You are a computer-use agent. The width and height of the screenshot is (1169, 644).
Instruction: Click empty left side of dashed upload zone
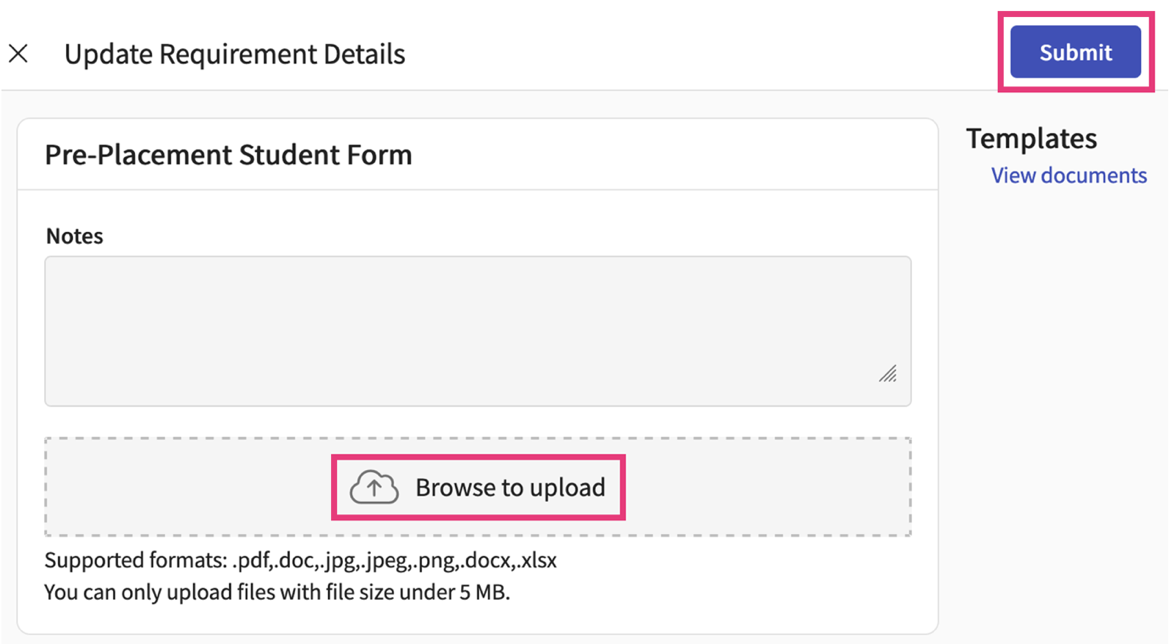pyautogui.click(x=180, y=488)
